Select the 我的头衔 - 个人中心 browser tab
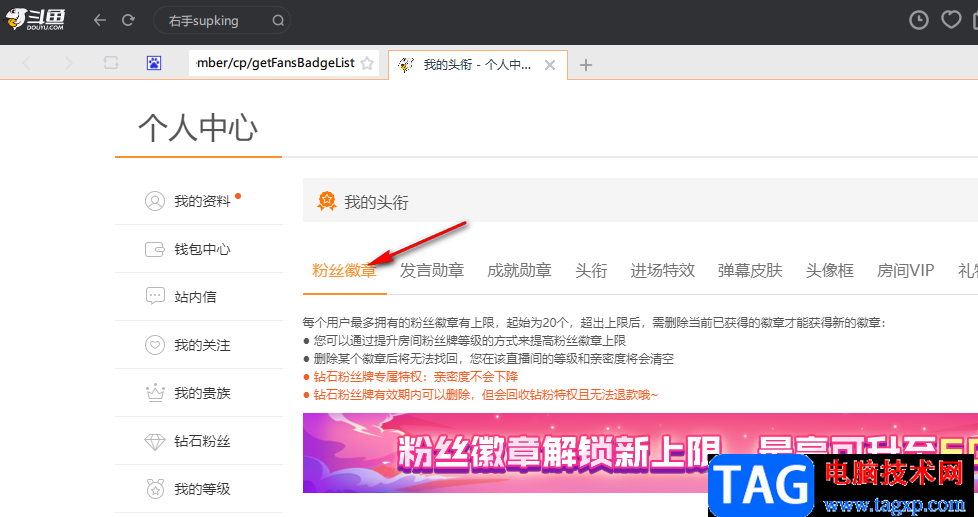978x517 pixels. [478, 65]
